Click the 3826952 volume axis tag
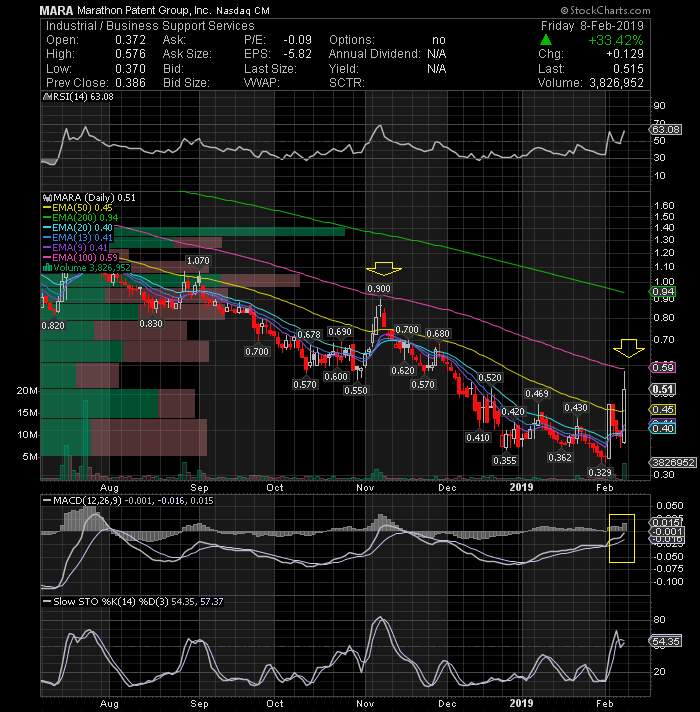700x712 pixels. coord(673,462)
